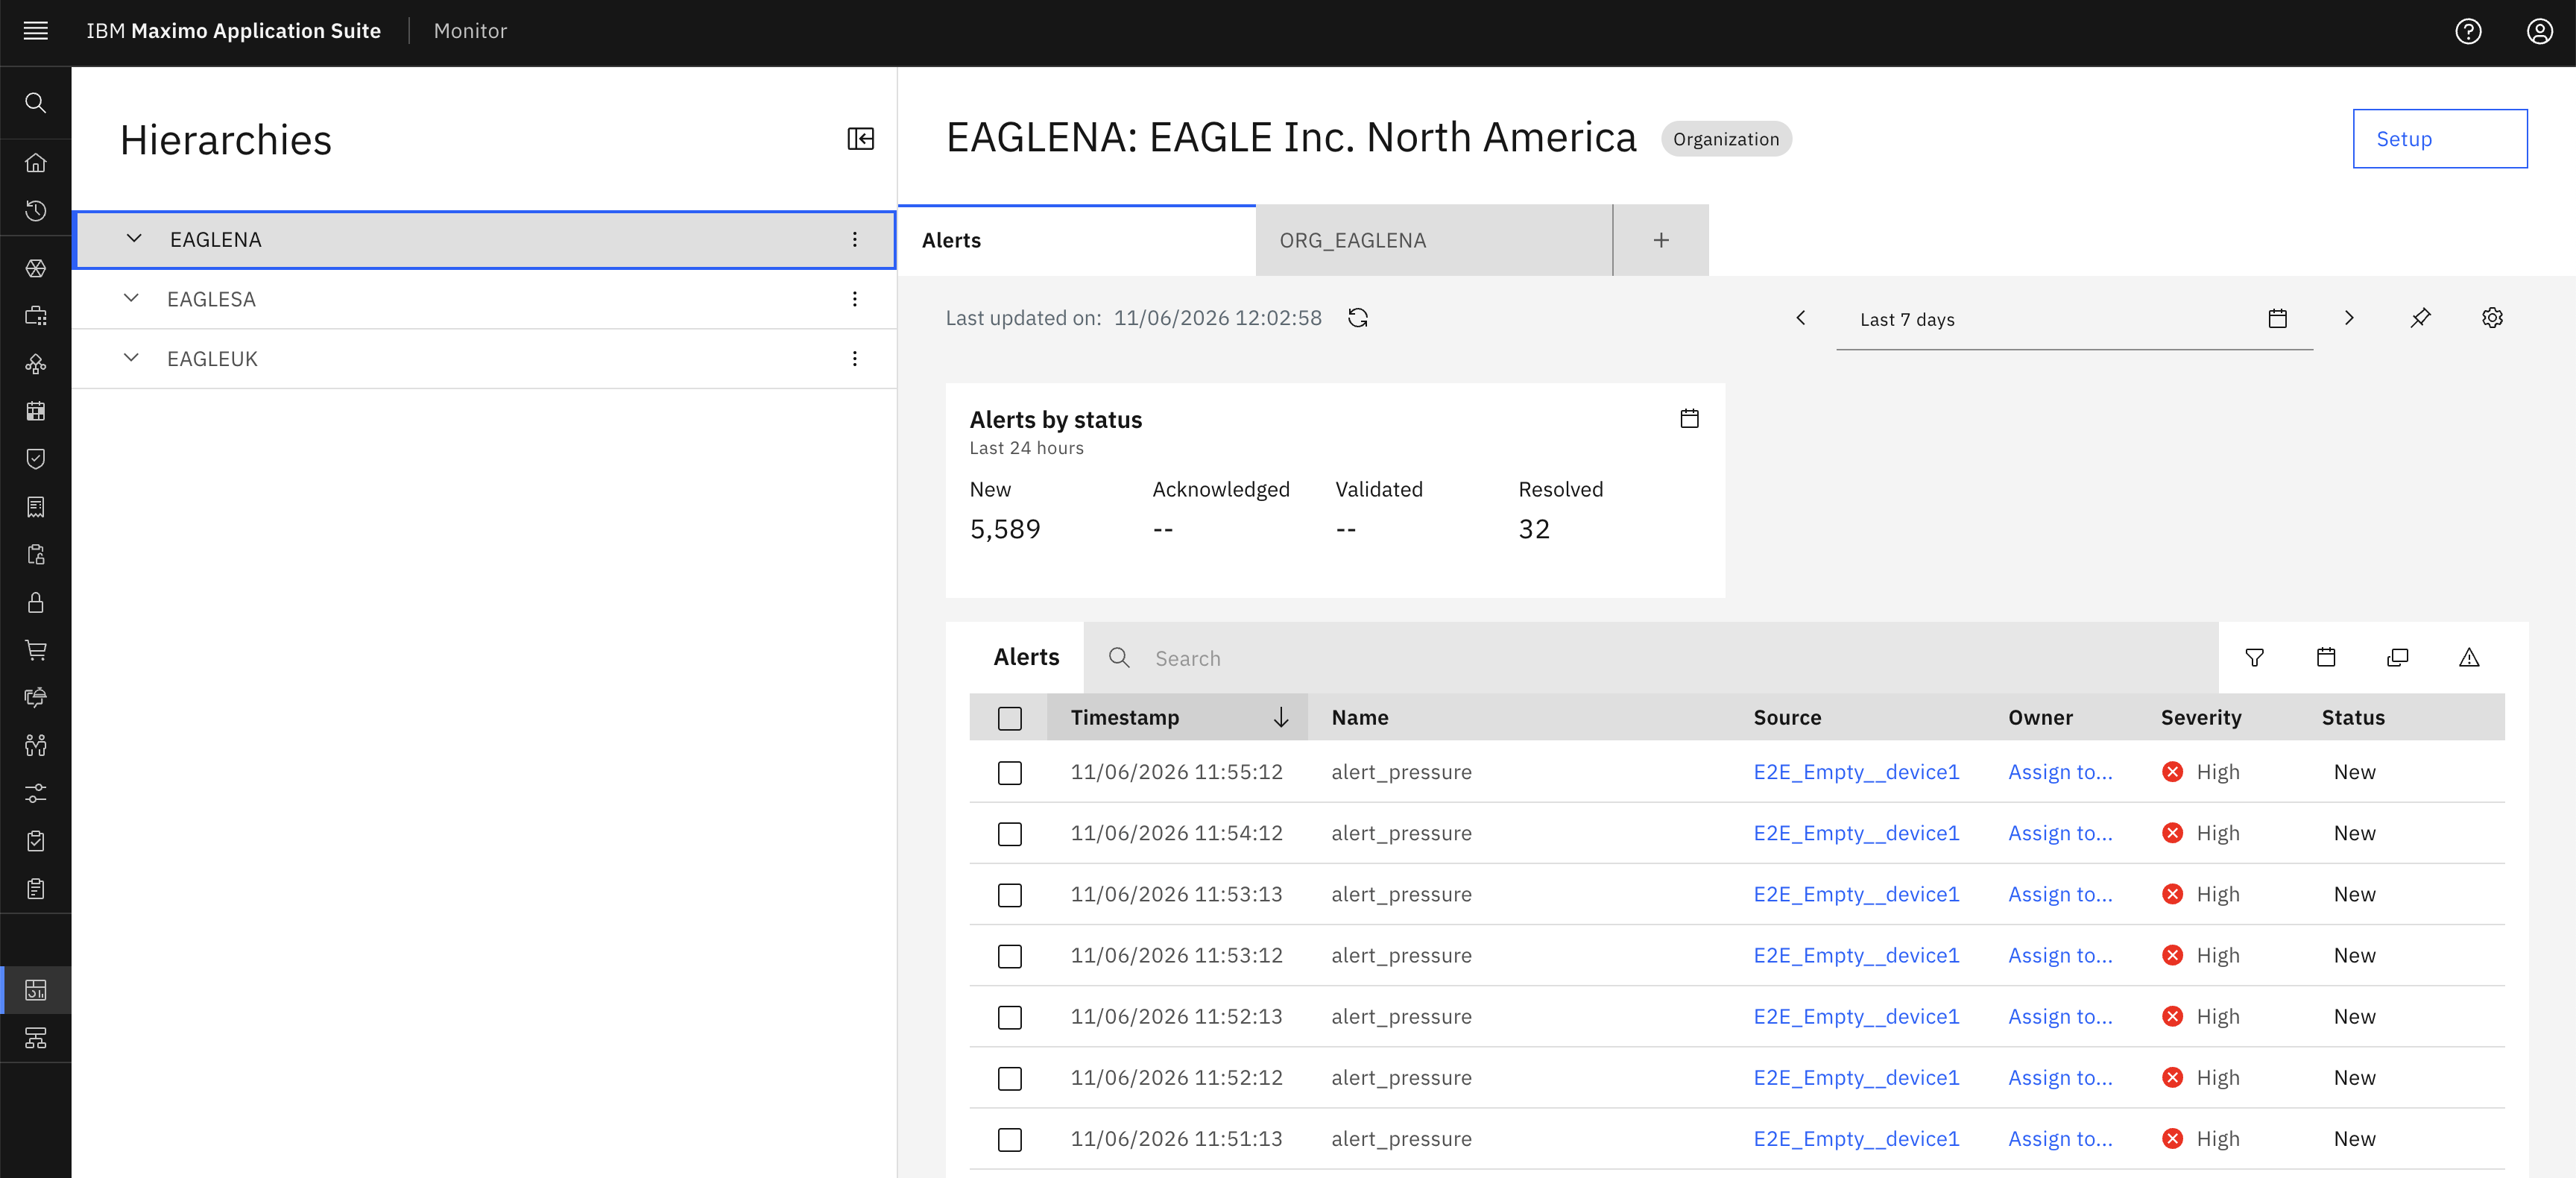Click the alerts table copy/duplicate icon
The height and width of the screenshot is (1178, 2576).
[2398, 658]
